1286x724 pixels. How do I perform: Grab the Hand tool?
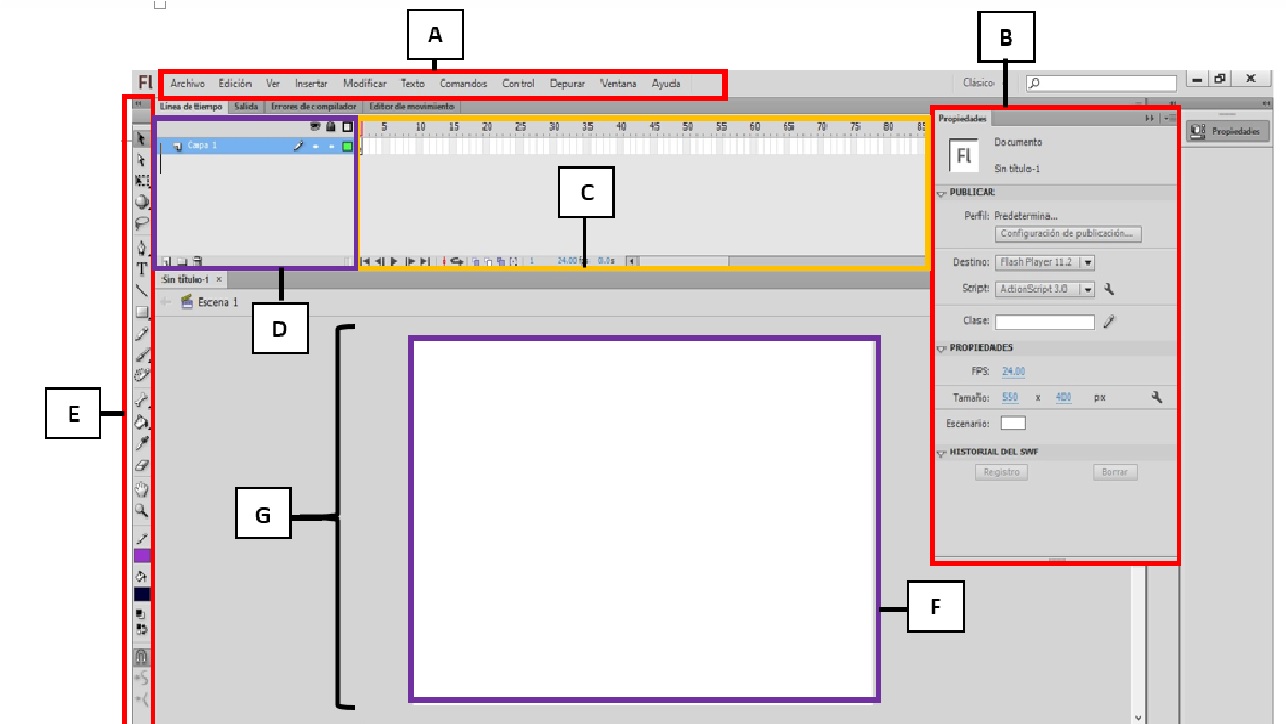(141, 488)
